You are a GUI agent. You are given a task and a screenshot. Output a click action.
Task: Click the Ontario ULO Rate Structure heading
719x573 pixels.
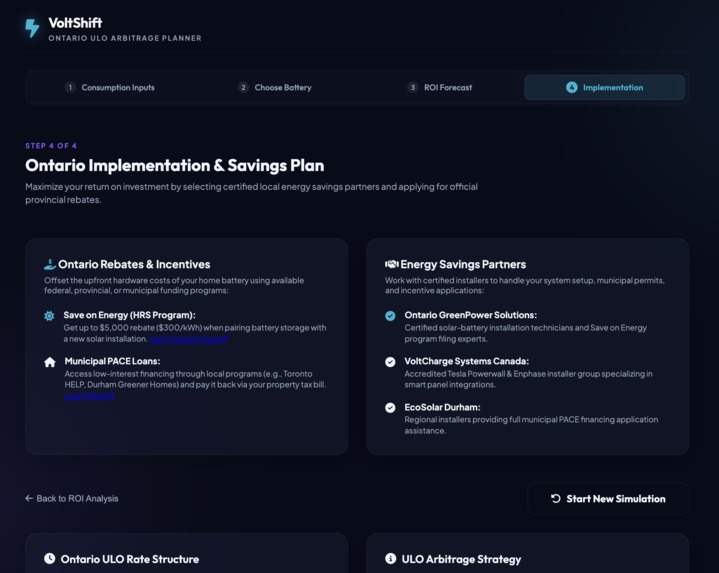coord(130,559)
